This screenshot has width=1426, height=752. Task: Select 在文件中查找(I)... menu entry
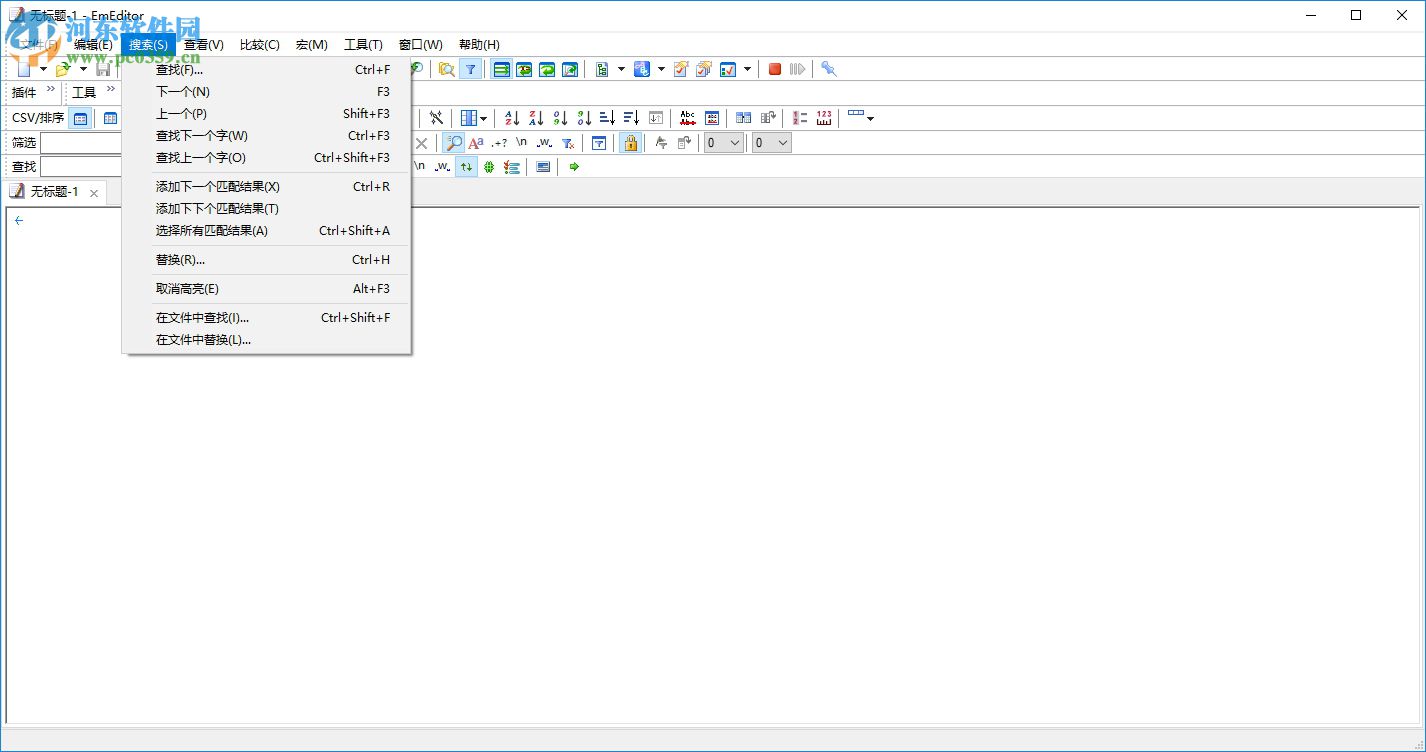coord(266,318)
